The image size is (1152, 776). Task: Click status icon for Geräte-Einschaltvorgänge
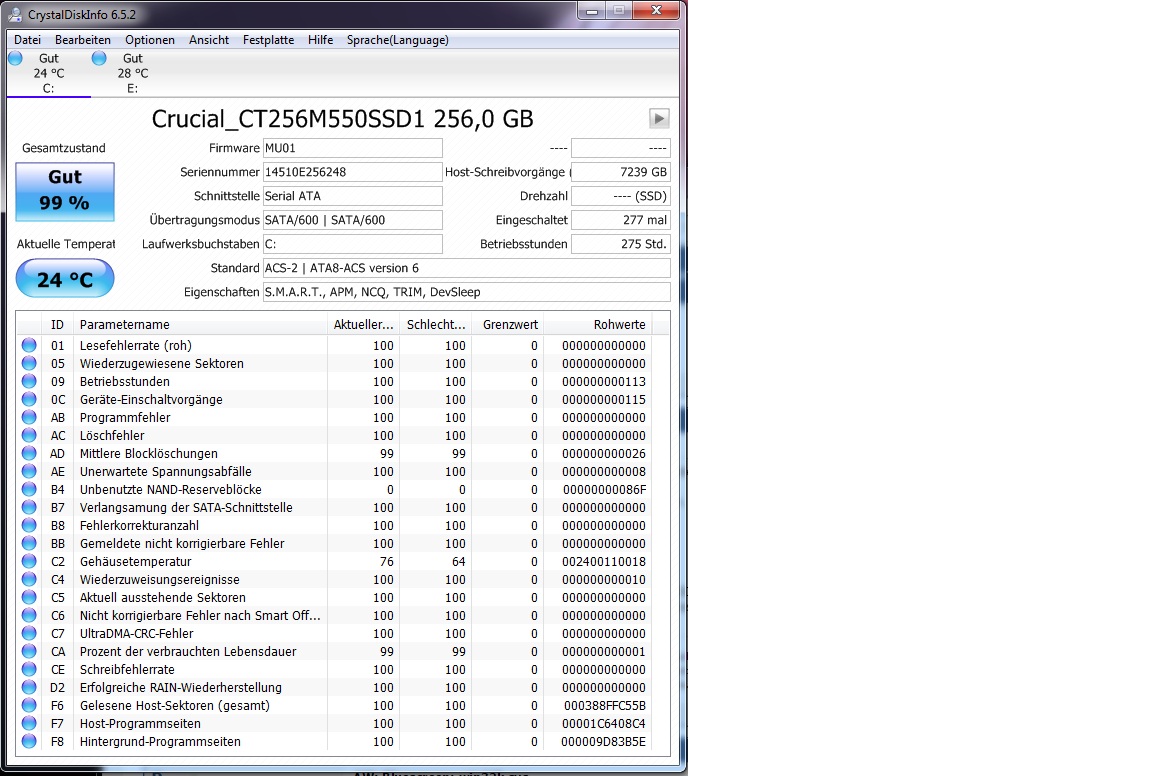point(29,399)
